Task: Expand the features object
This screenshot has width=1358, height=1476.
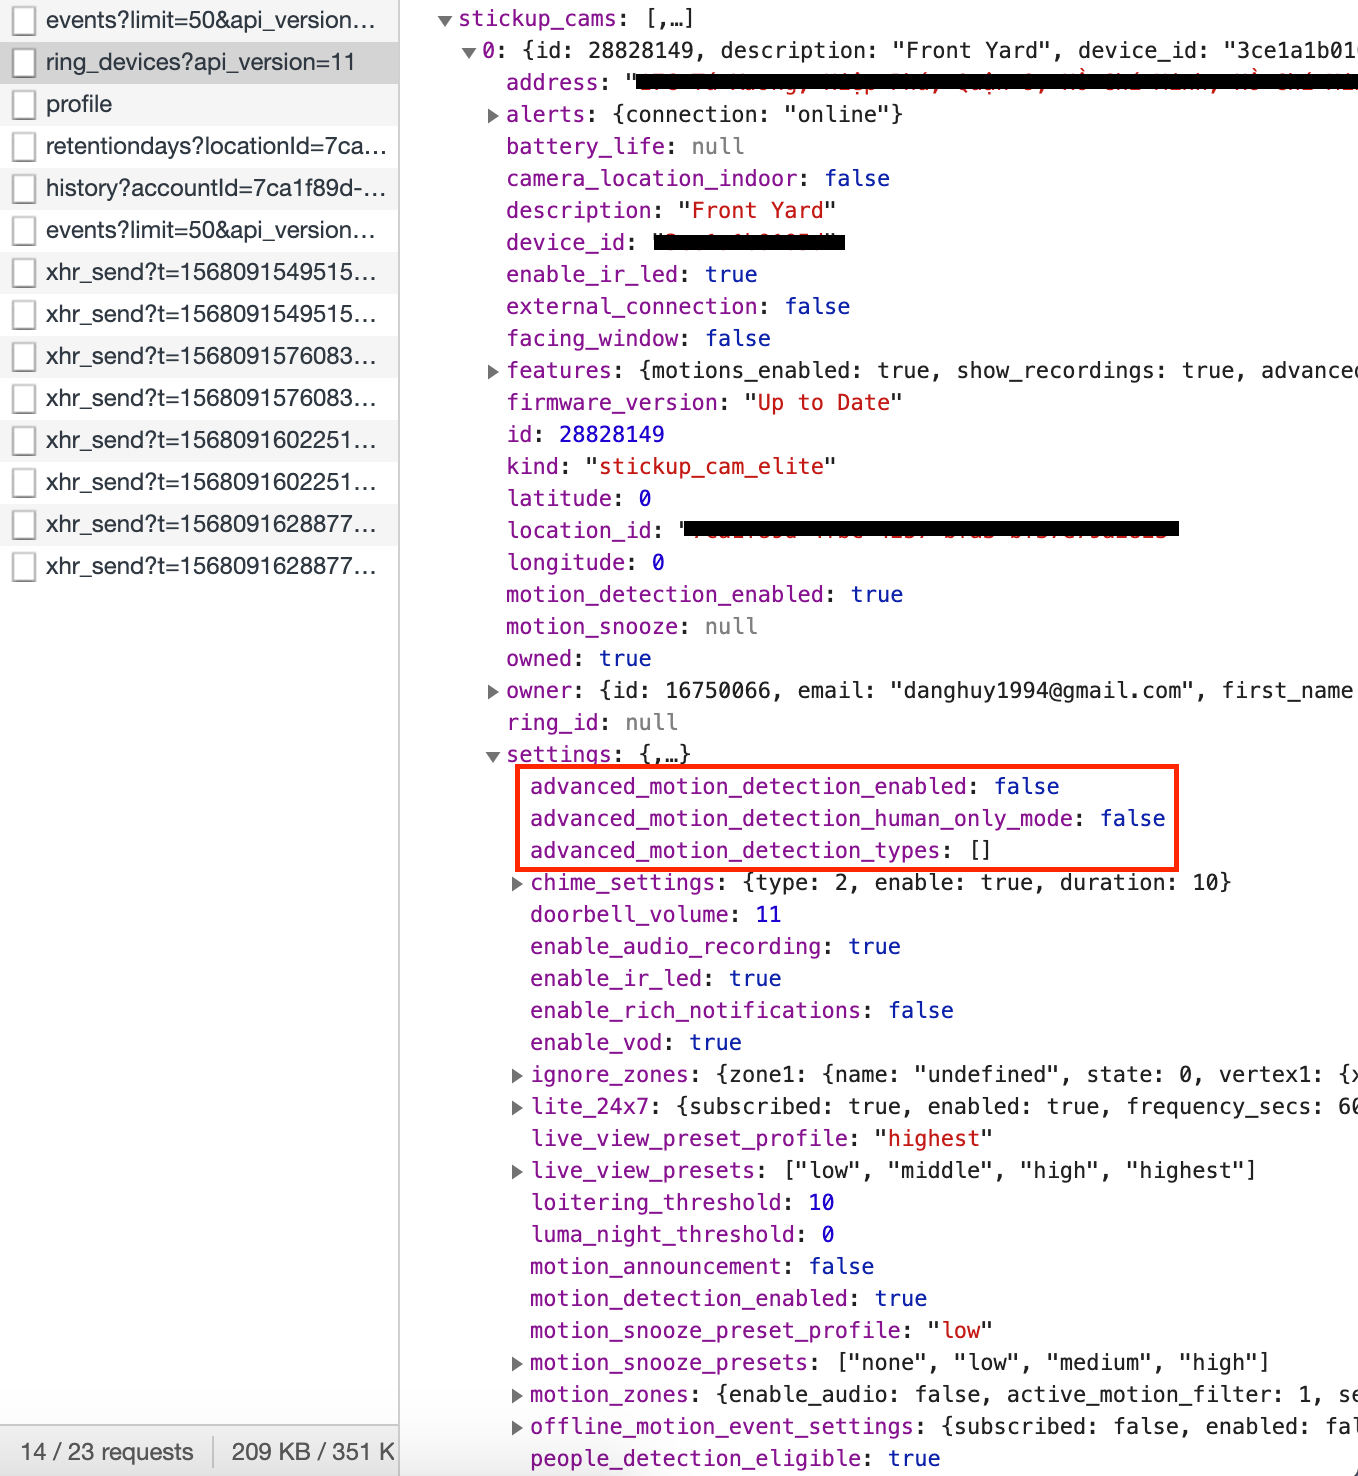Action: click(493, 372)
